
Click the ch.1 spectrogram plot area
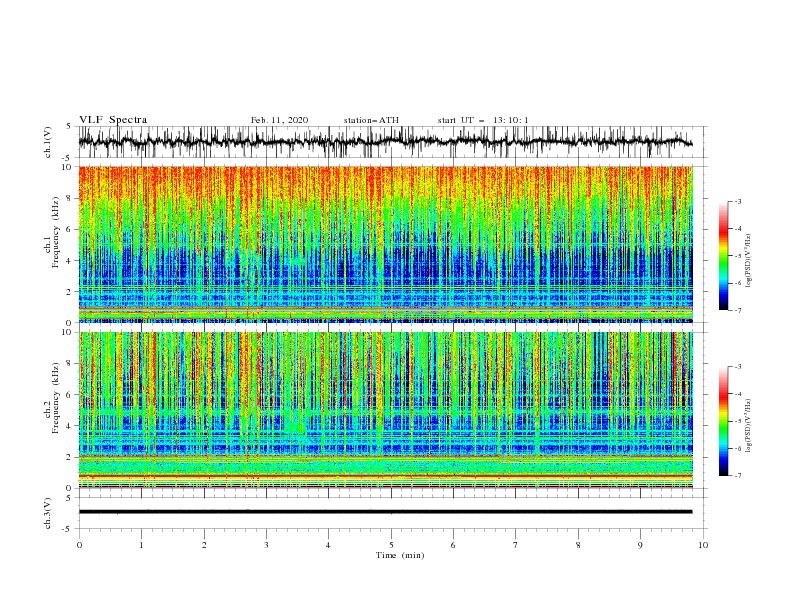click(x=386, y=244)
